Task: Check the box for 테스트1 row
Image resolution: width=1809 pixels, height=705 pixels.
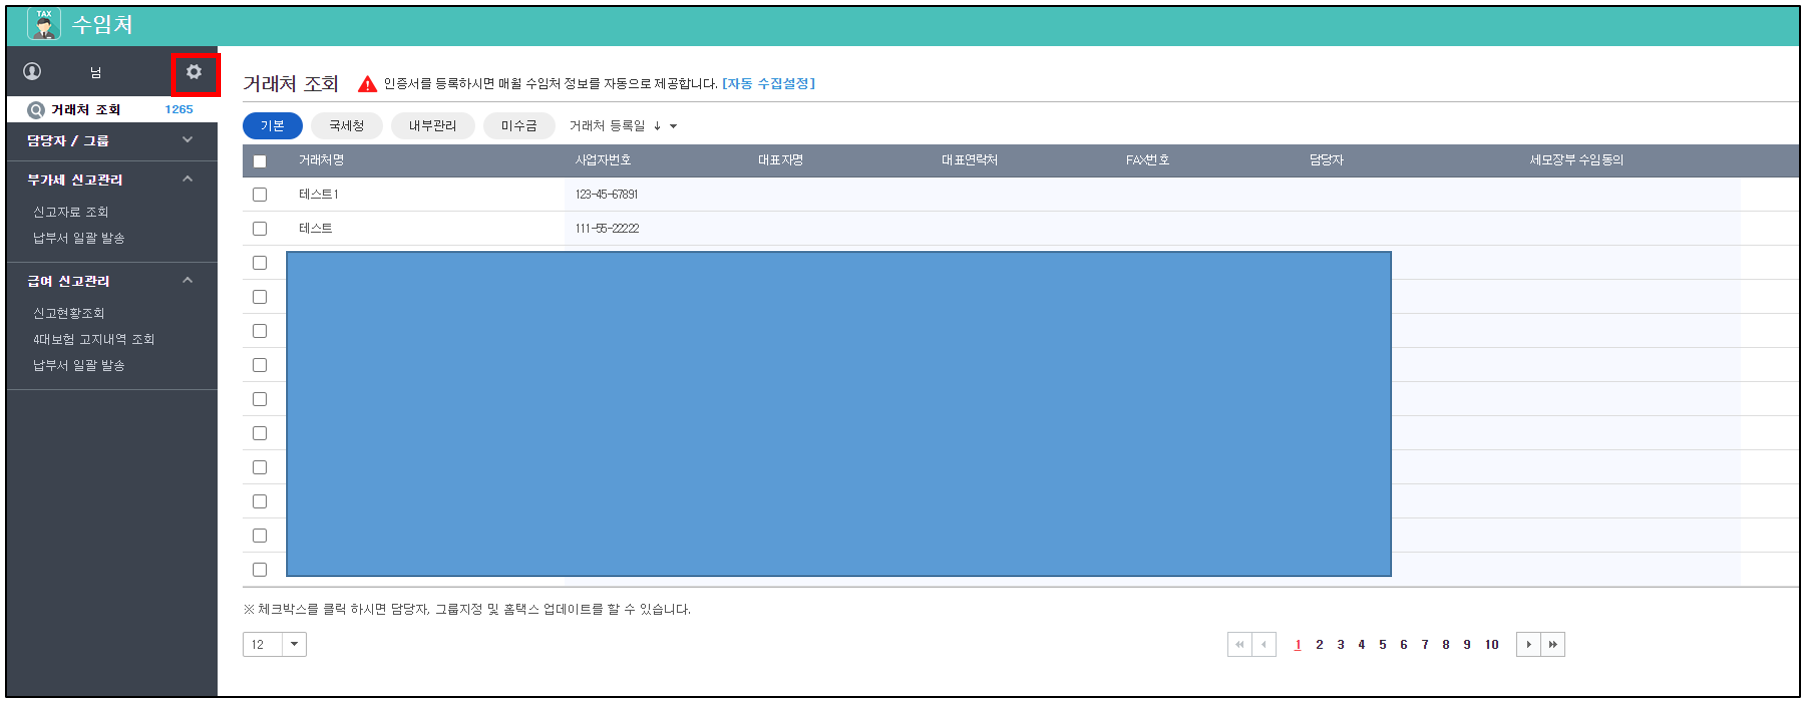Action: click(260, 195)
